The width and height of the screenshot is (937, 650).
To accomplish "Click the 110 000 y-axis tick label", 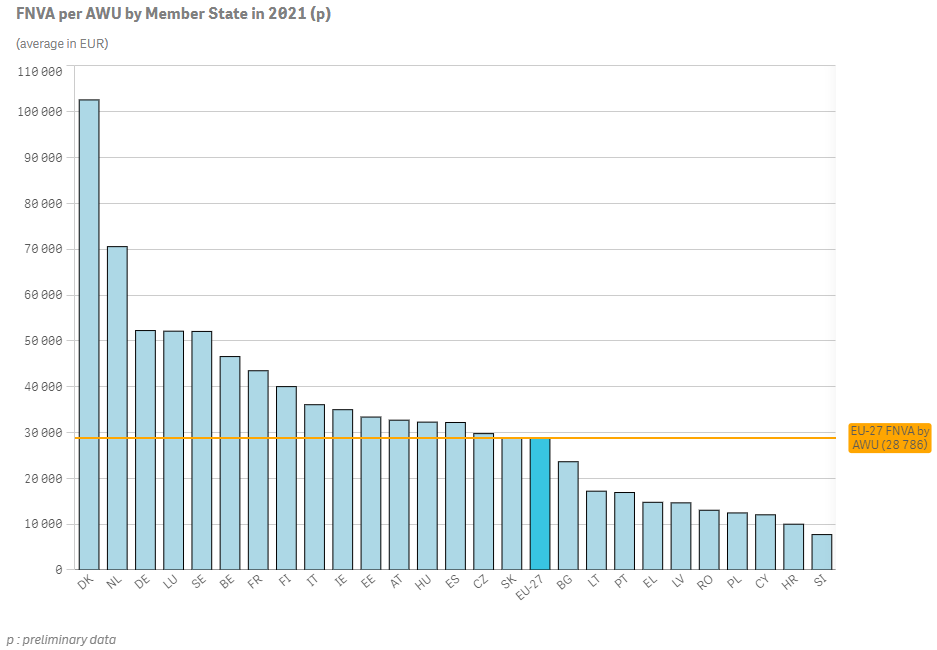I will [40, 72].
